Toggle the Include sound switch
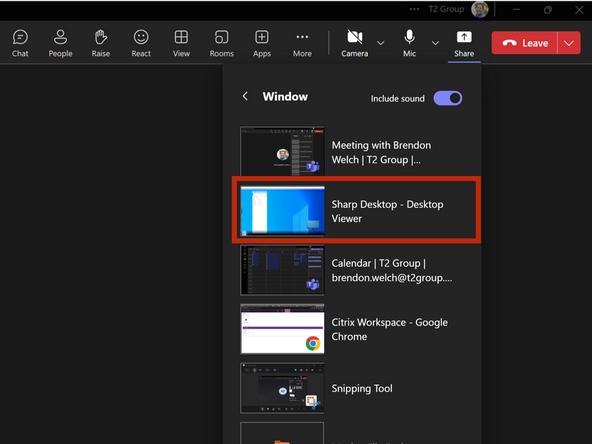Screen dimensions: 592x444 [x=448, y=98]
